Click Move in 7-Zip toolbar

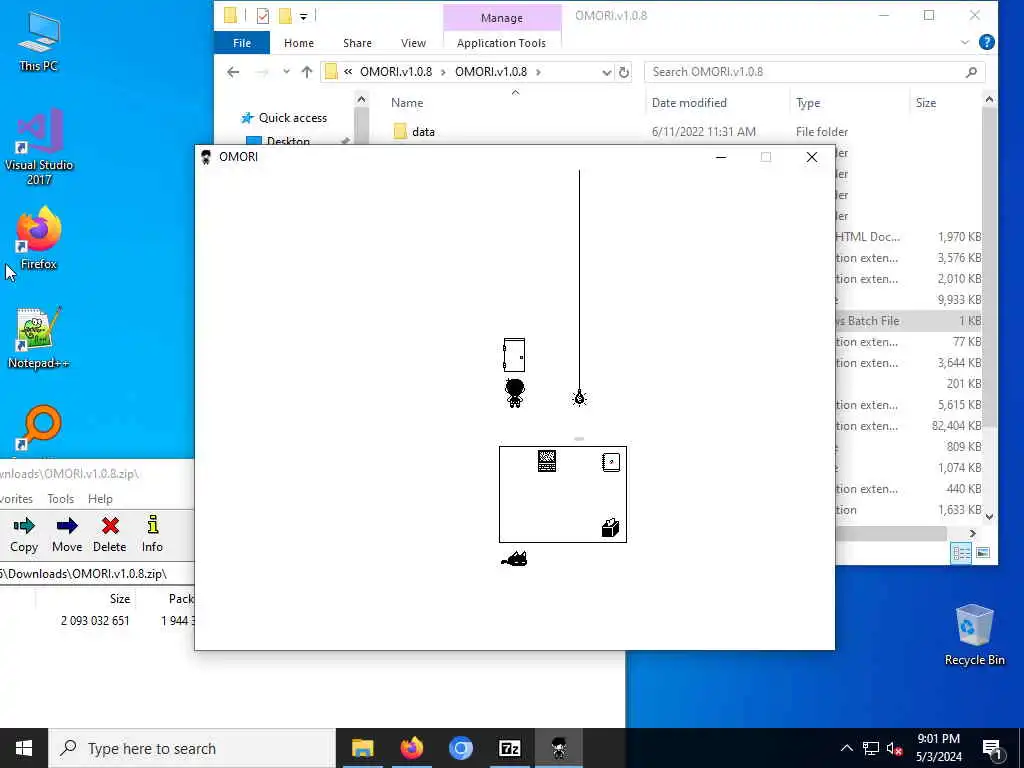[x=67, y=535]
